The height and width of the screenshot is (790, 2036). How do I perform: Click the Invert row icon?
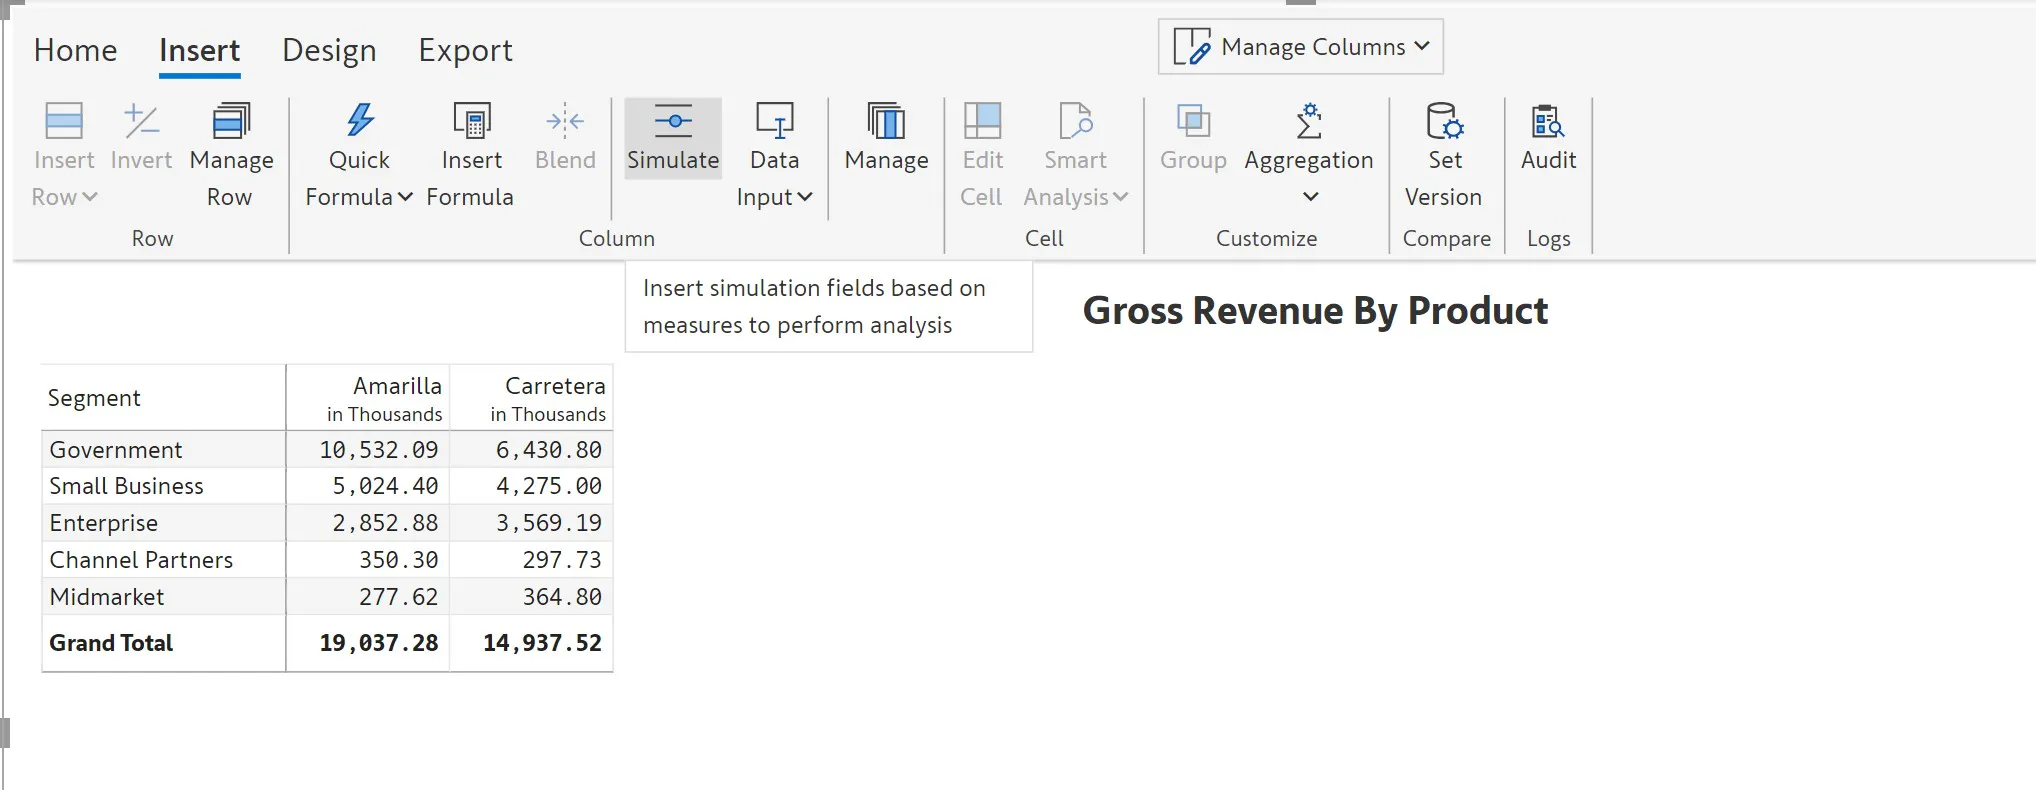point(141,121)
